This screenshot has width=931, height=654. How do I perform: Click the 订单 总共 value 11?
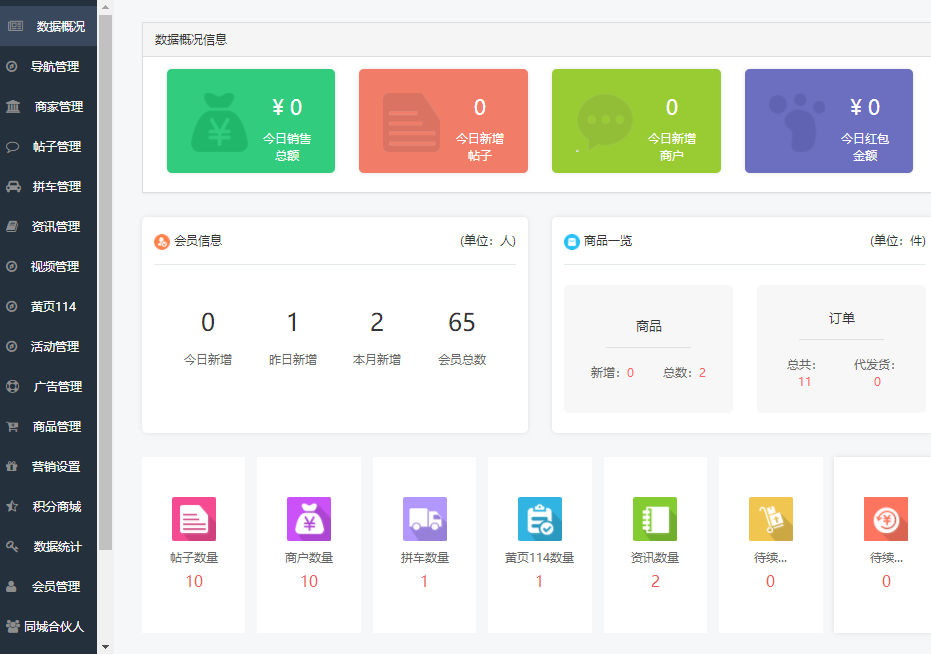pos(805,381)
